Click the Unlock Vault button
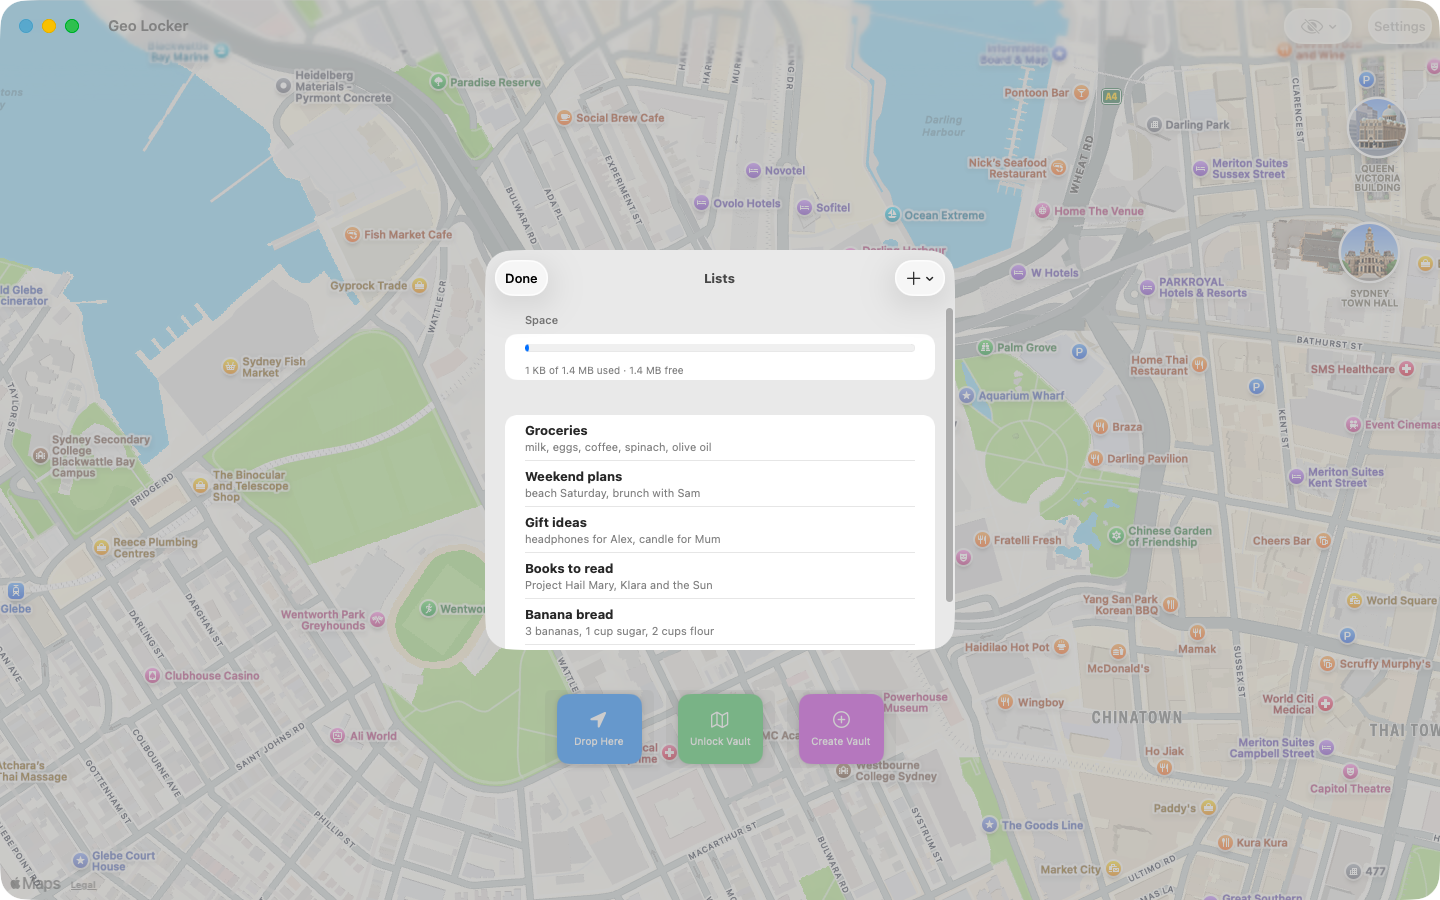This screenshot has width=1440, height=900. point(720,729)
